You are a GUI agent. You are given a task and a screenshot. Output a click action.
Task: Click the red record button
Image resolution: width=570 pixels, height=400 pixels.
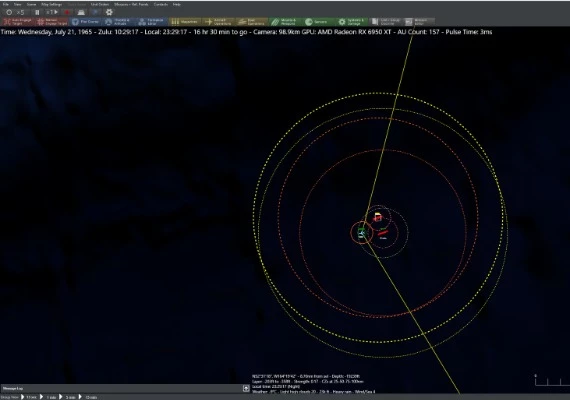tap(67, 12)
